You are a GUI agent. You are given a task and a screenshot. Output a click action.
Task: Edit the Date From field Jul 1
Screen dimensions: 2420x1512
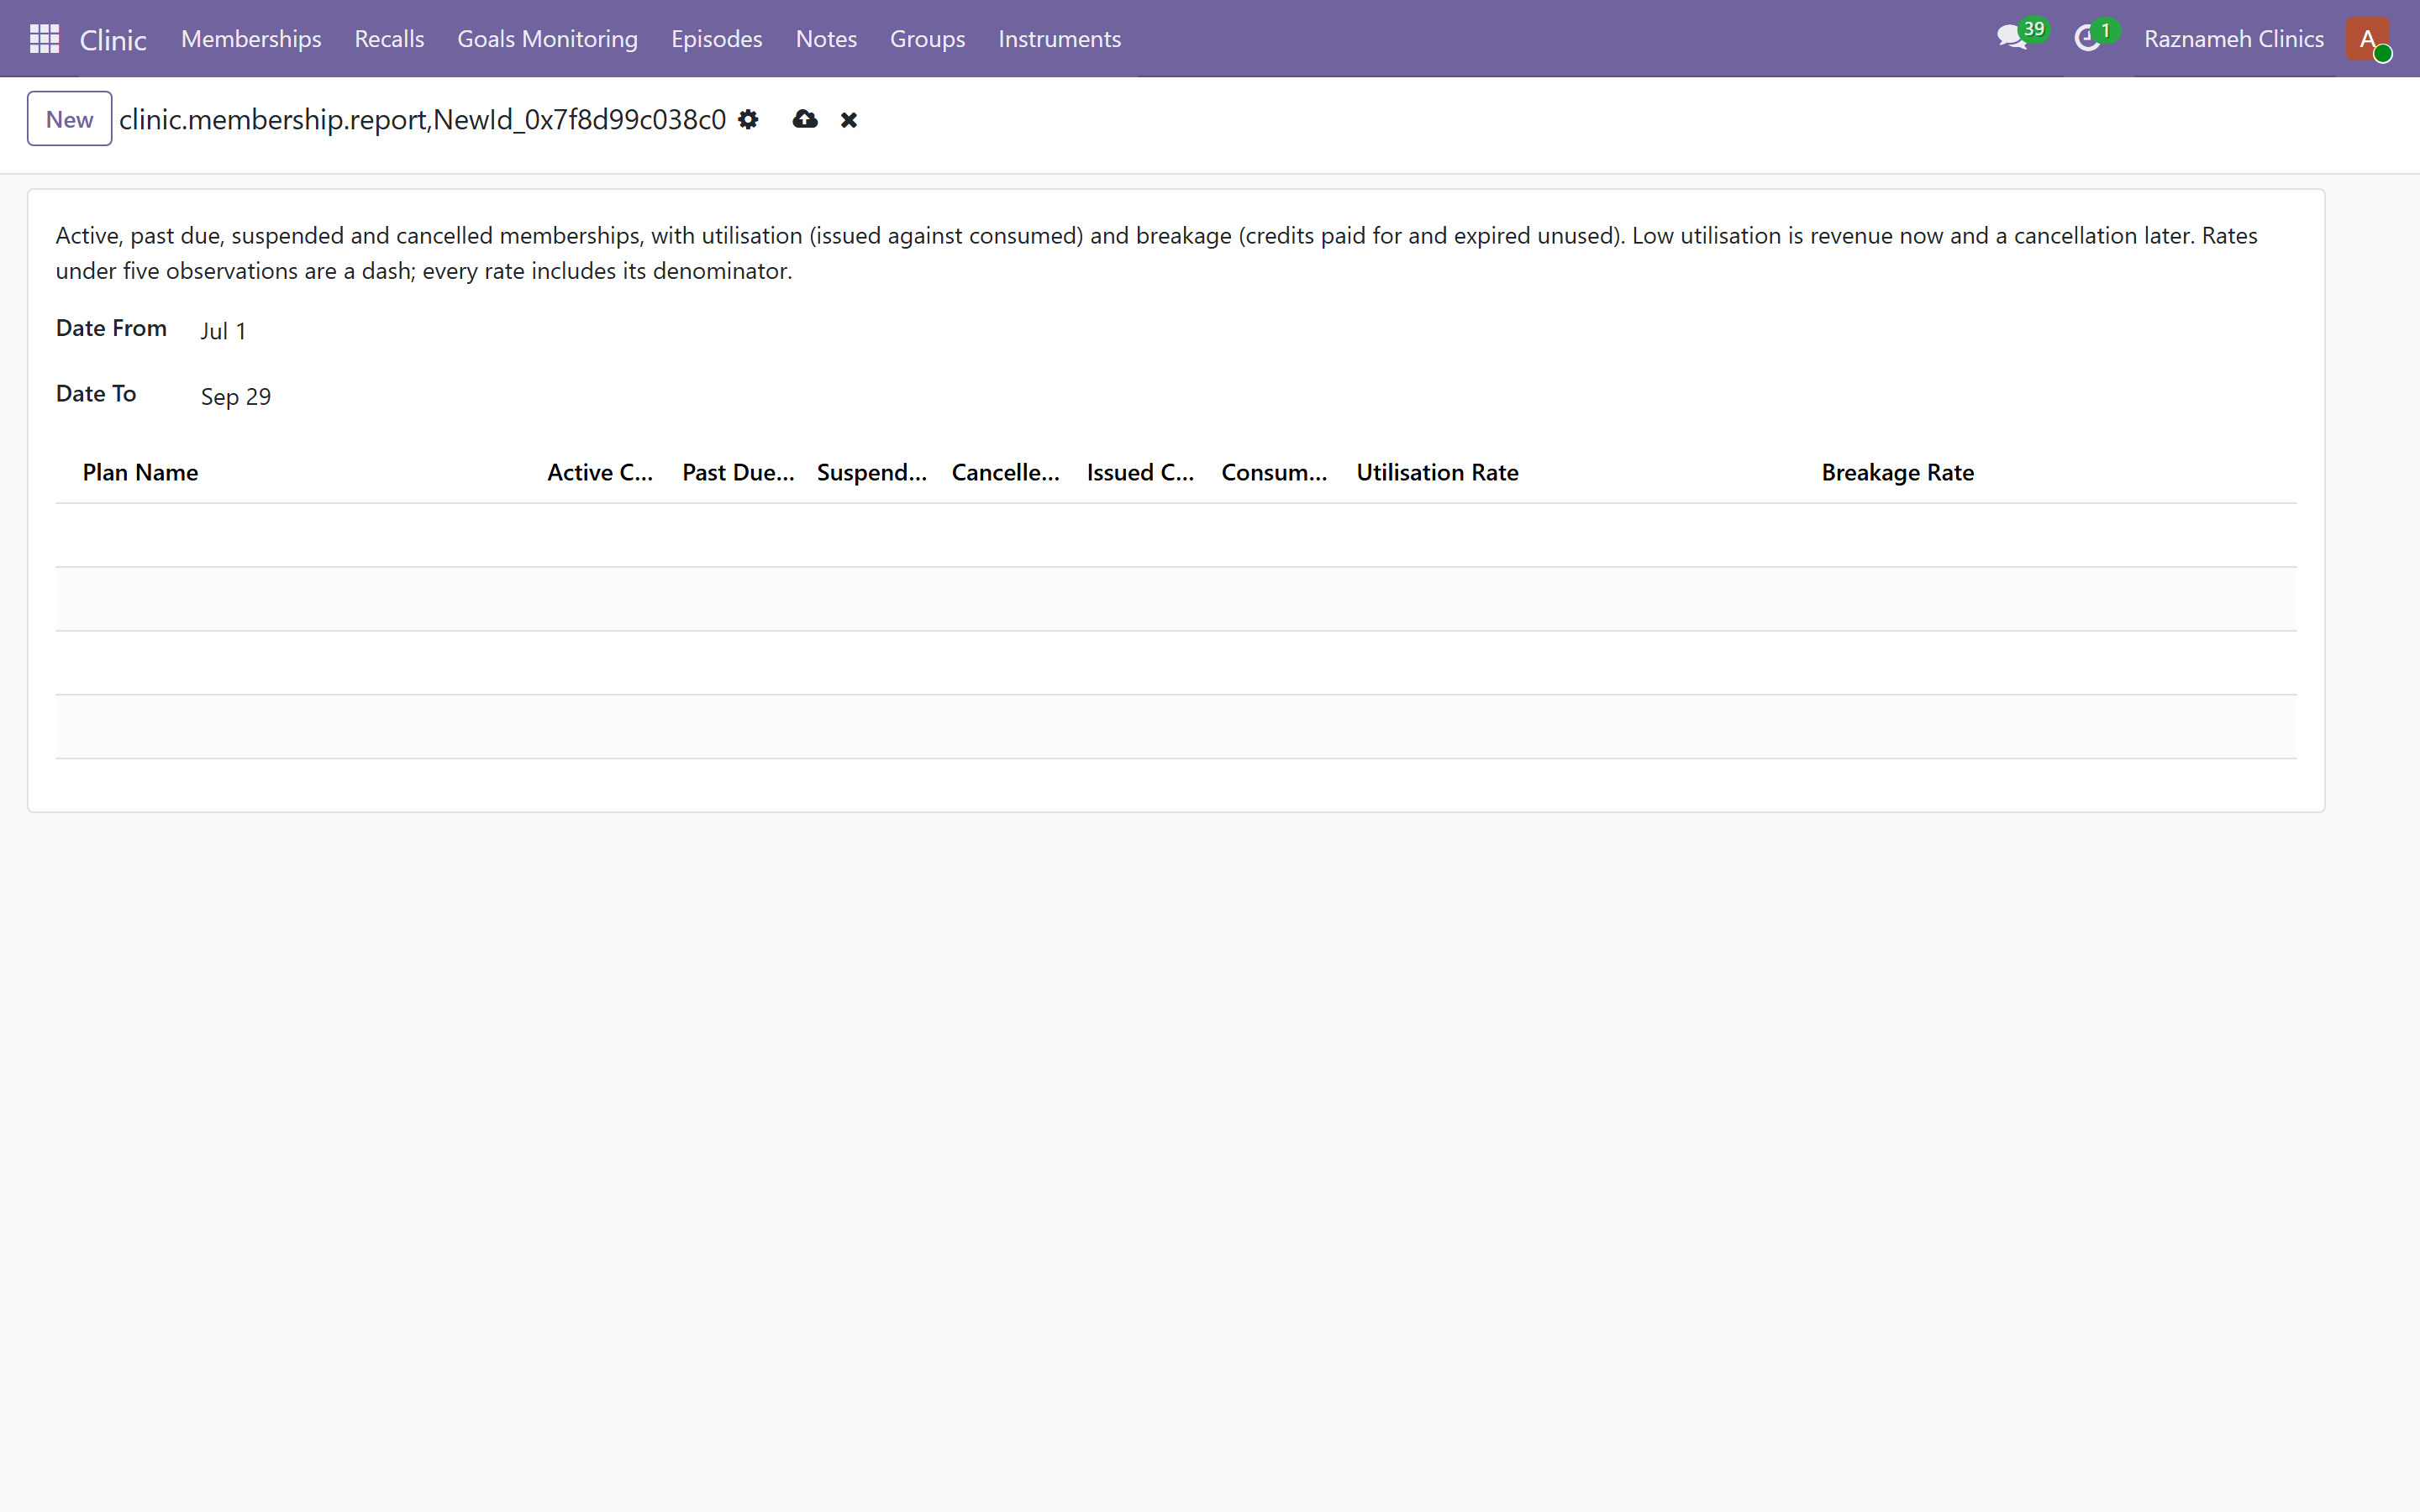point(223,331)
